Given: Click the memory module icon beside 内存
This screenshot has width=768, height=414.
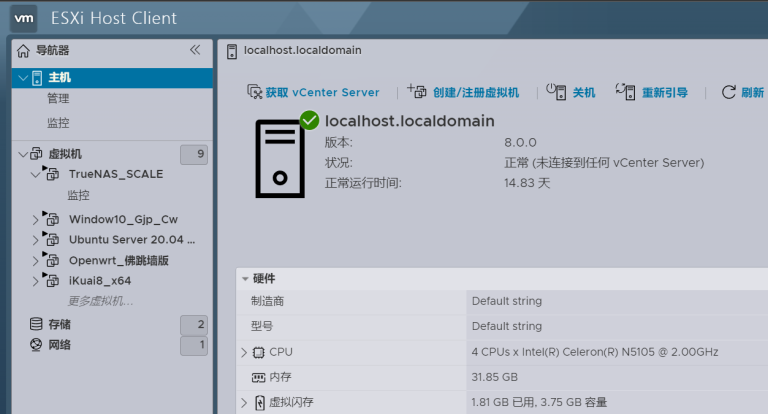Looking at the screenshot, I should click(258, 377).
